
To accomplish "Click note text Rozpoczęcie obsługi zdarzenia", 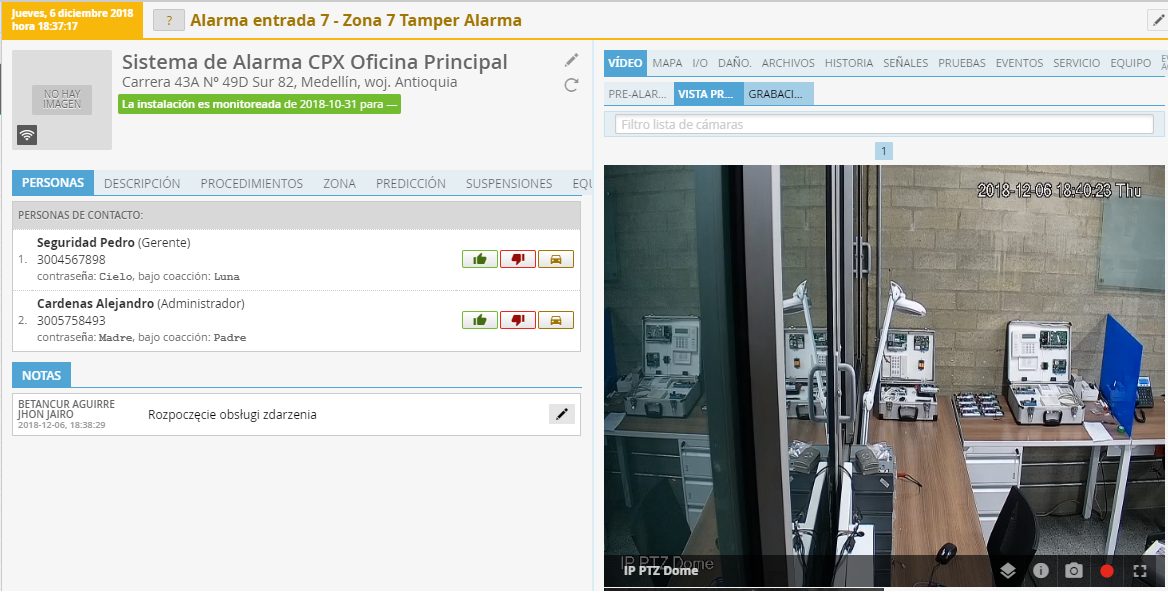I will point(232,414).
